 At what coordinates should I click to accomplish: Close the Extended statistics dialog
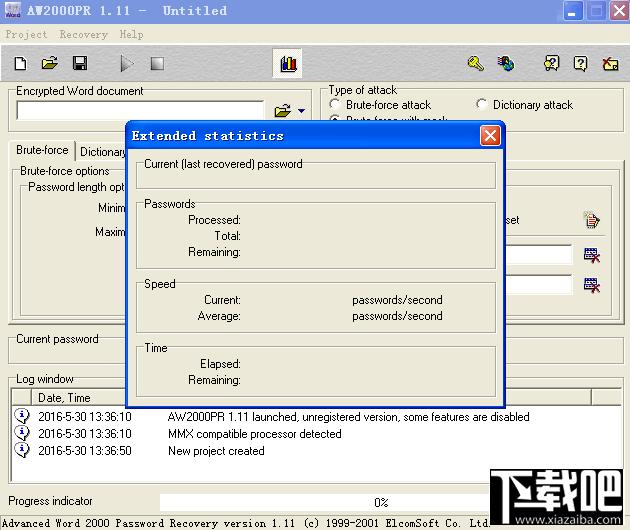tap(490, 136)
